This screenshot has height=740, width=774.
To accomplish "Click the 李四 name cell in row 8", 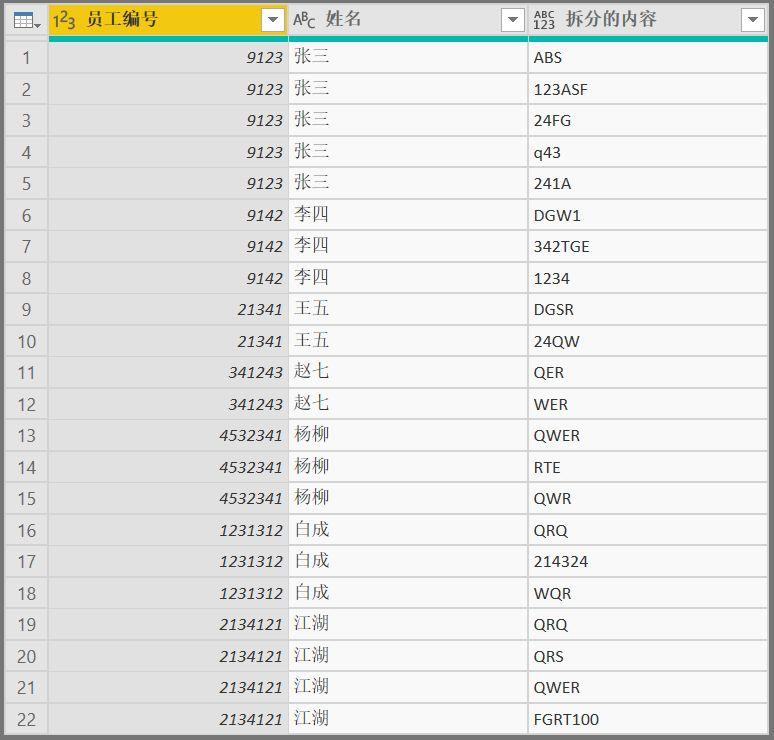I will [408, 278].
